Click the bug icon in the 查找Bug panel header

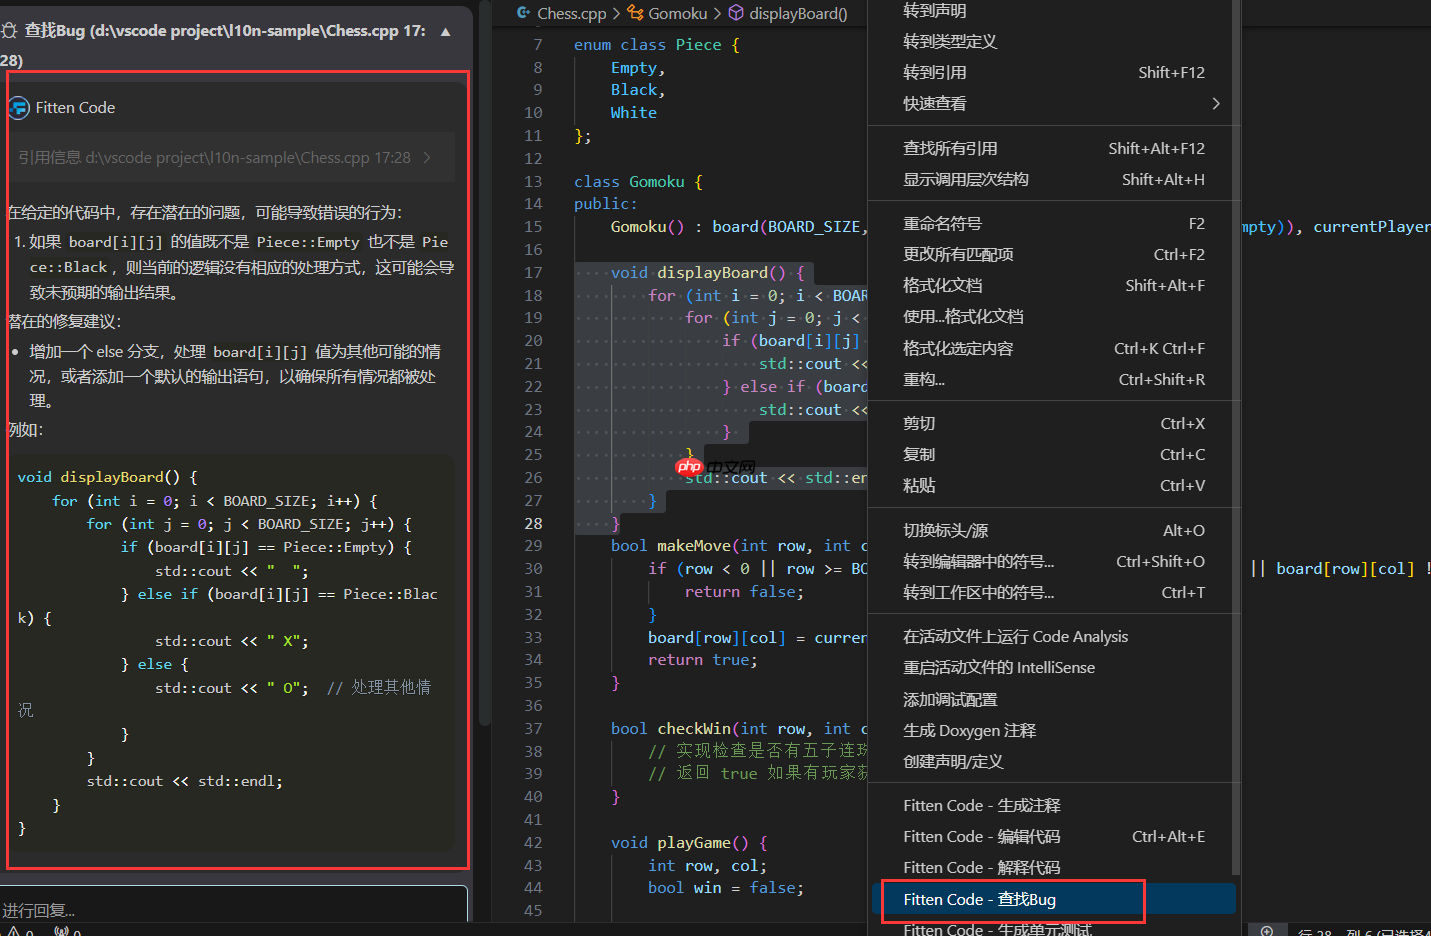click(11, 31)
